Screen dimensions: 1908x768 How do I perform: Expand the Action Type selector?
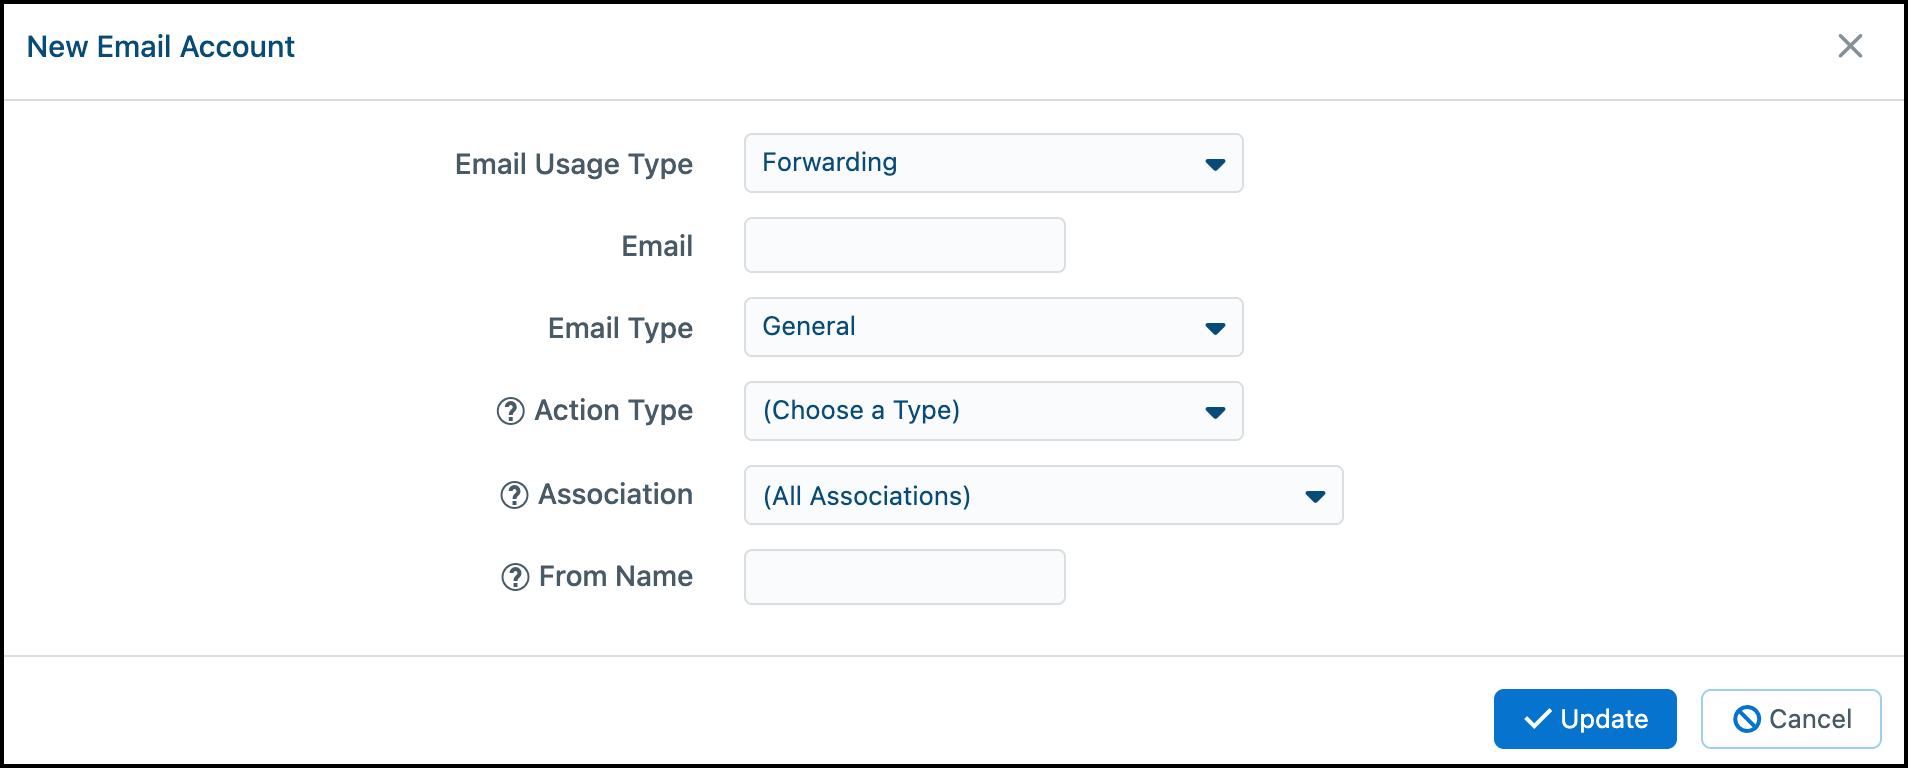tap(992, 411)
